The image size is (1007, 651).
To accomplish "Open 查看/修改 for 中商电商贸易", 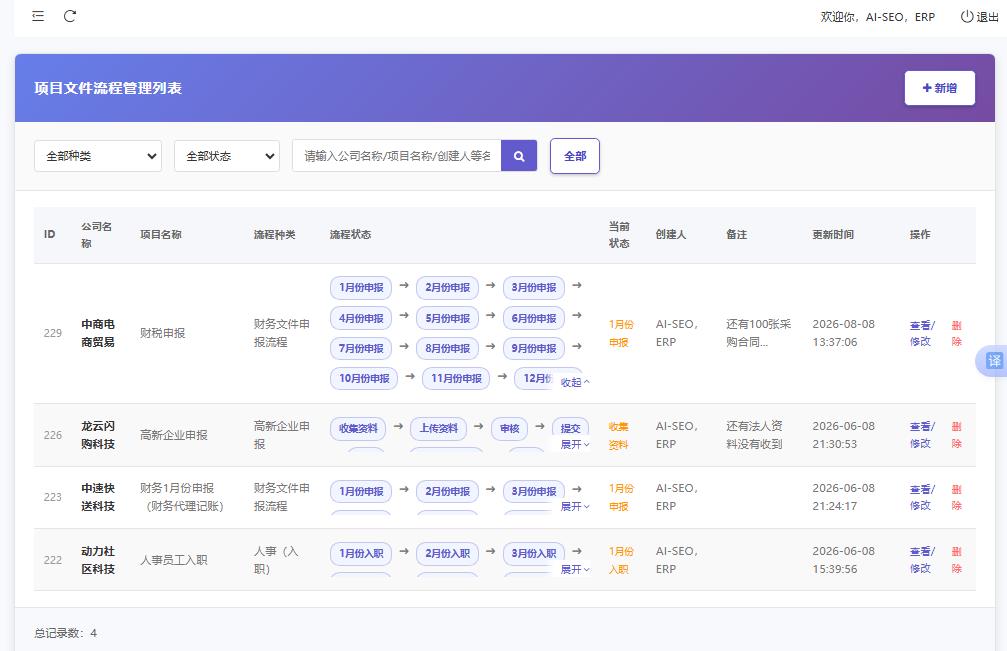I will (x=922, y=333).
